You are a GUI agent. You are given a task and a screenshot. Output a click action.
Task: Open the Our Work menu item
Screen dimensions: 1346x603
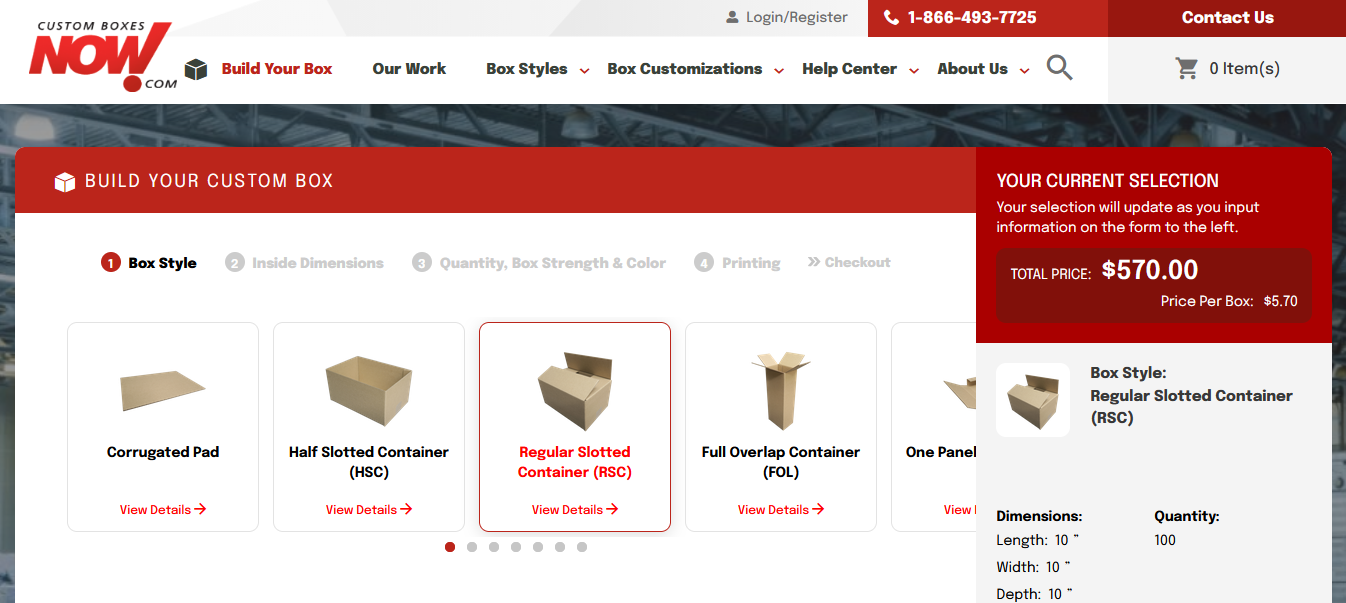pos(409,69)
